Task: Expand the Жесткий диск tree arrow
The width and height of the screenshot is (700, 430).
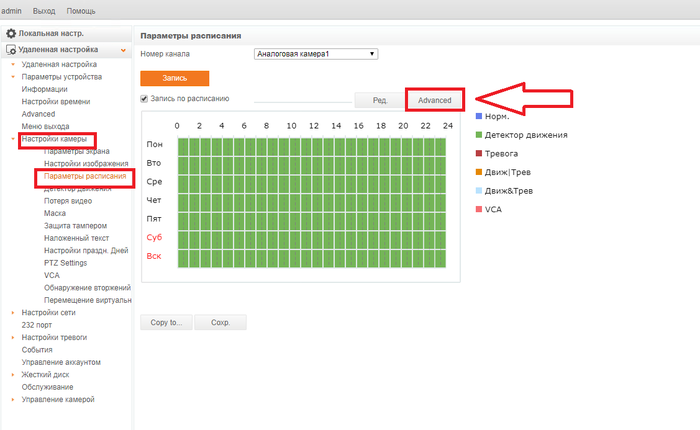Action: coord(13,375)
